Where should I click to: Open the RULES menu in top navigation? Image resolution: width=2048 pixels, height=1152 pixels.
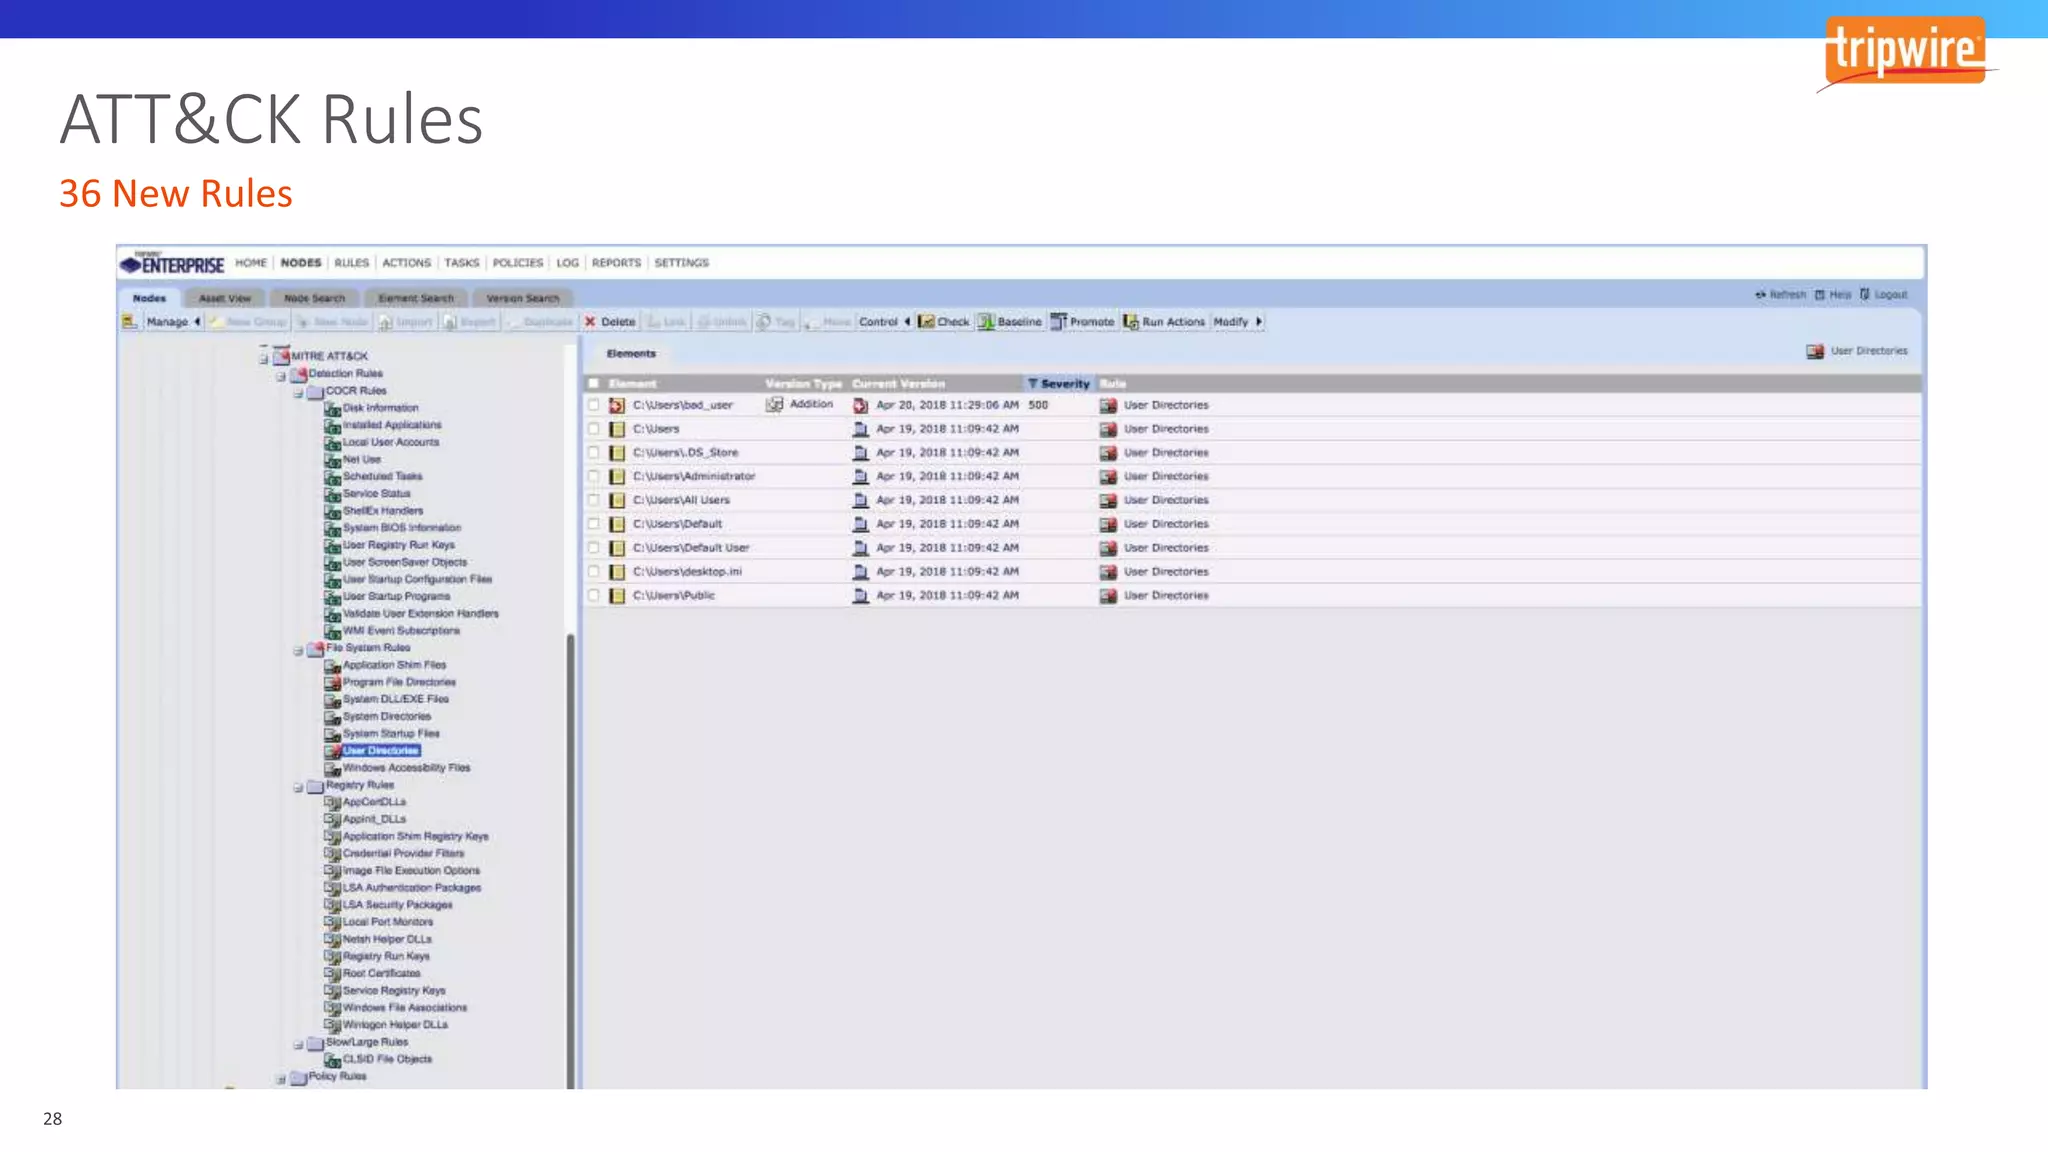point(351,263)
